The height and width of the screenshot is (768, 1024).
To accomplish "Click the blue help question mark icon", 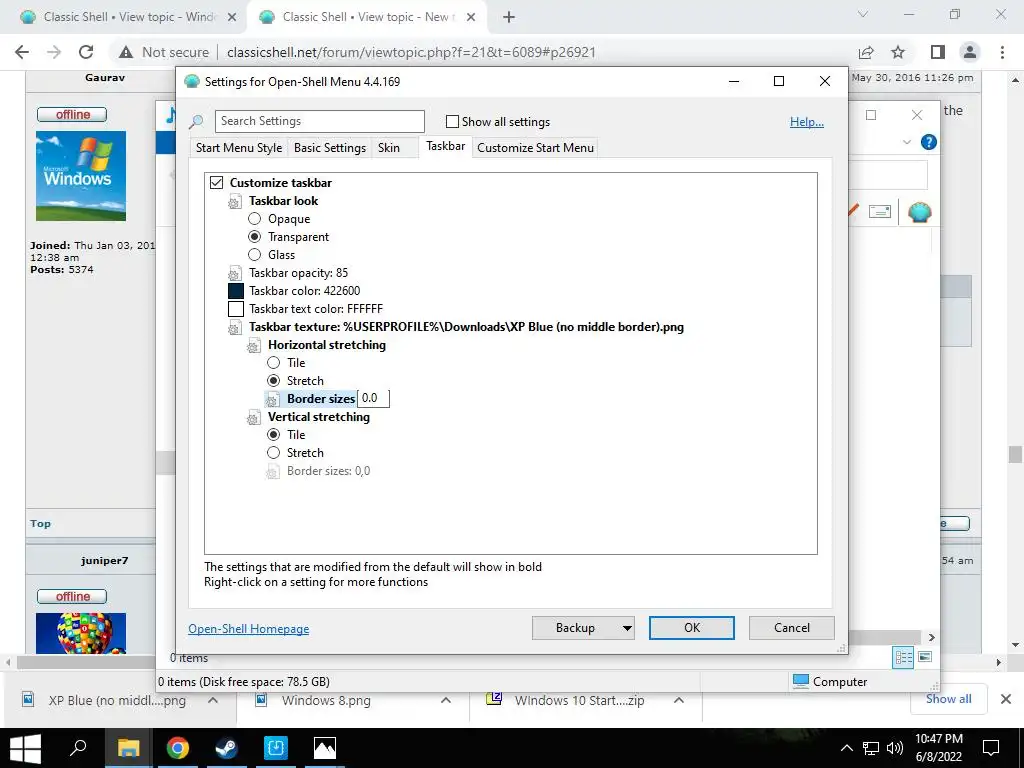I will click(x=928, y=142).
